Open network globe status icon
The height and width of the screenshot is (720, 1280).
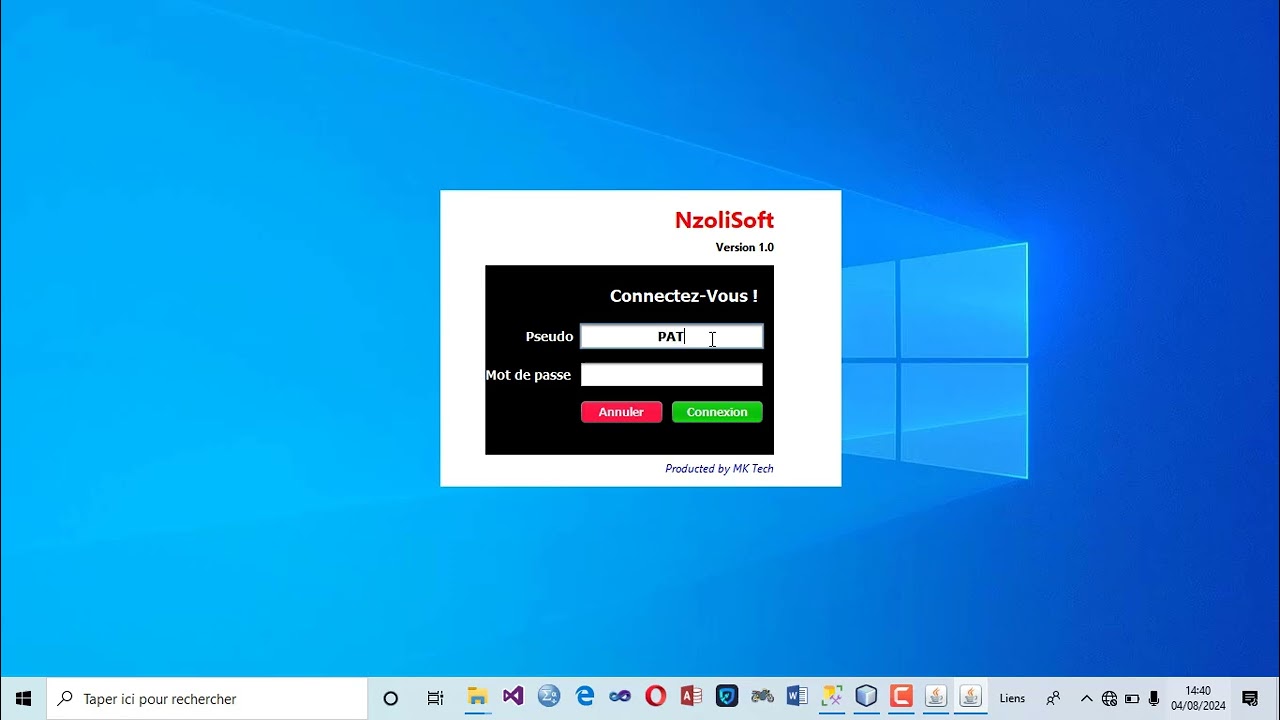1109,698
